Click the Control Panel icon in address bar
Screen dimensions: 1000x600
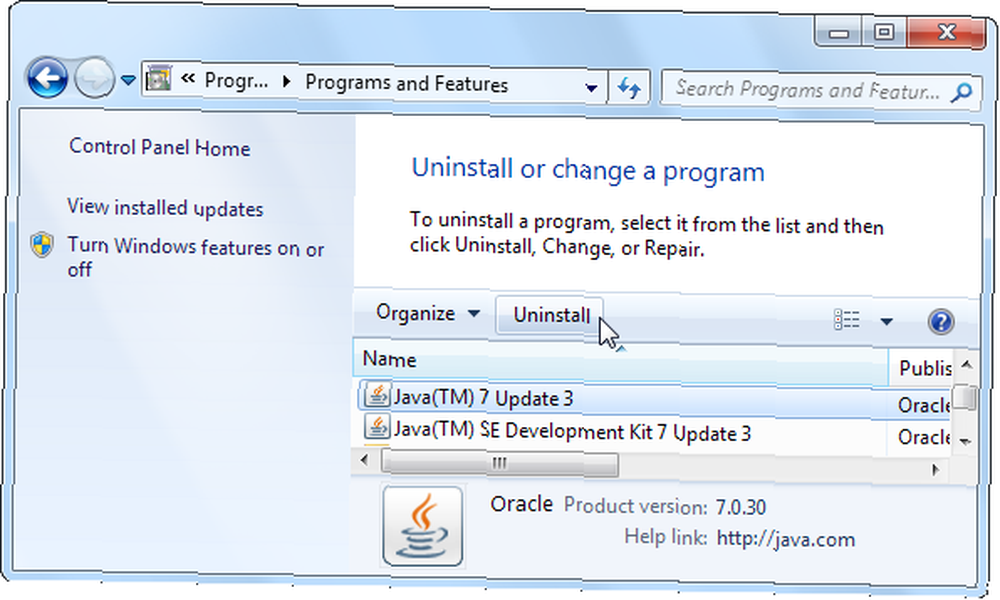(158, 79)
